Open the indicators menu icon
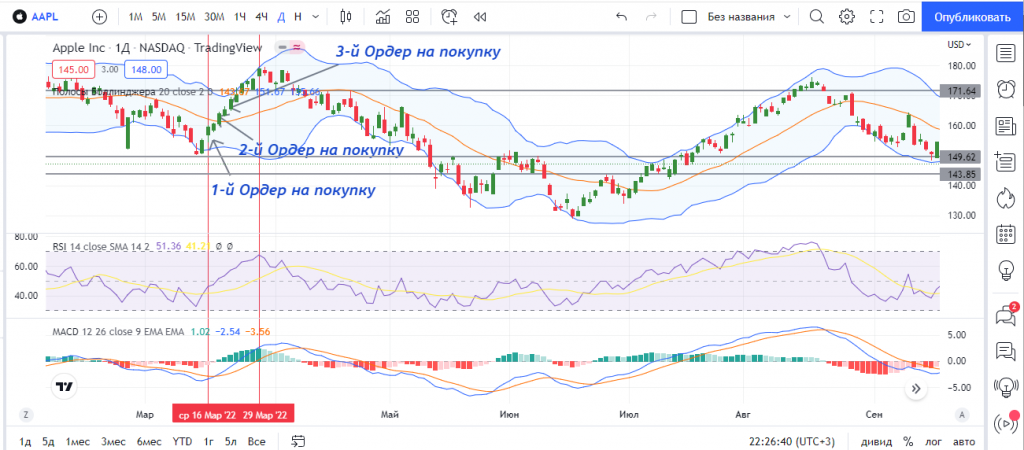This screenshot has height=450, width=1024. [x=383, y=16]
